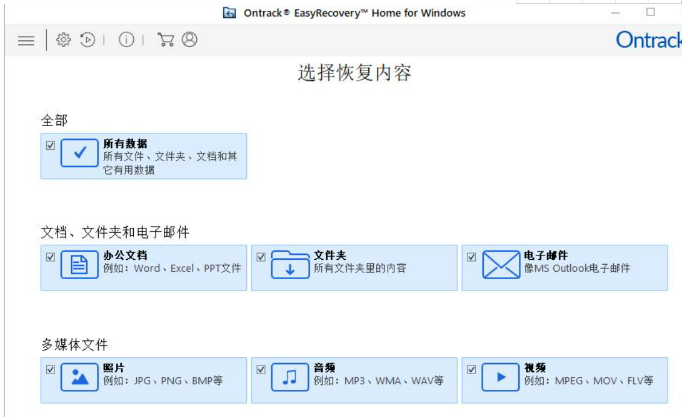Click the 音频 music note icon
The width and height of the screenshot is (688, 420).
tap(290, 377)
